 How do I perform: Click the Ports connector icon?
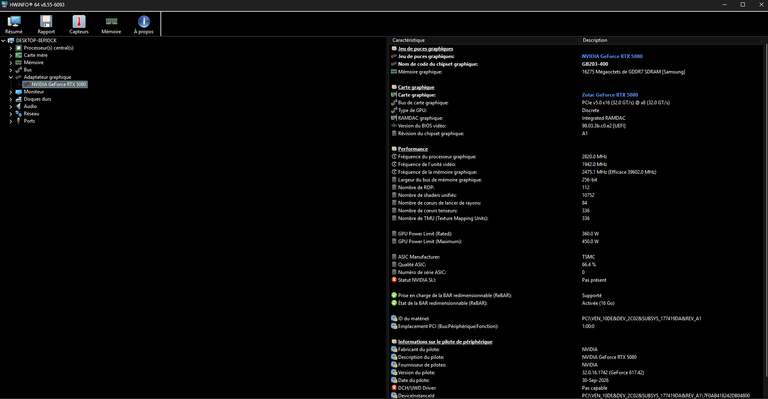point(19,121)
